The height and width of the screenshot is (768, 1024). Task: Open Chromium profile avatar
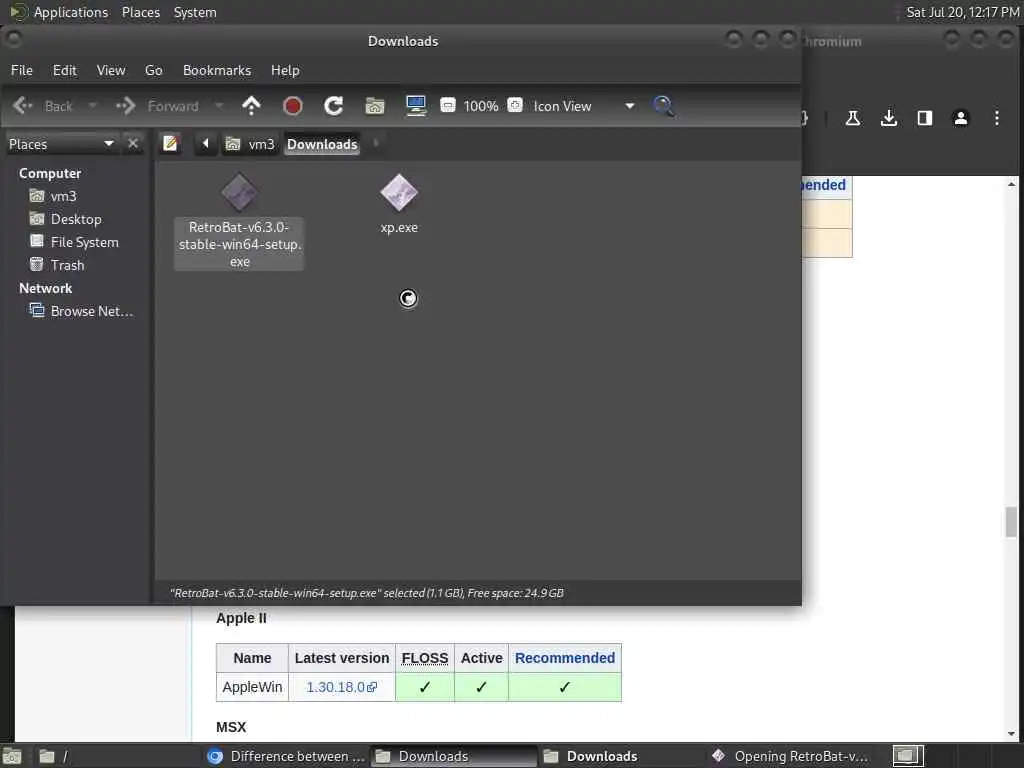[960, 118]
